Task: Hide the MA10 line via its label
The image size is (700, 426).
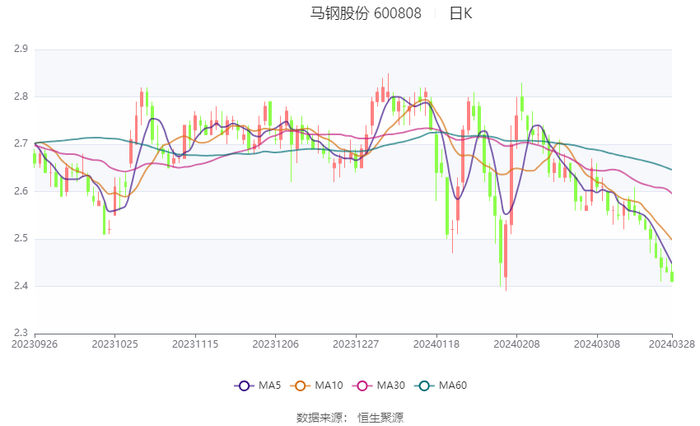Action: click(x=329, y=385)
